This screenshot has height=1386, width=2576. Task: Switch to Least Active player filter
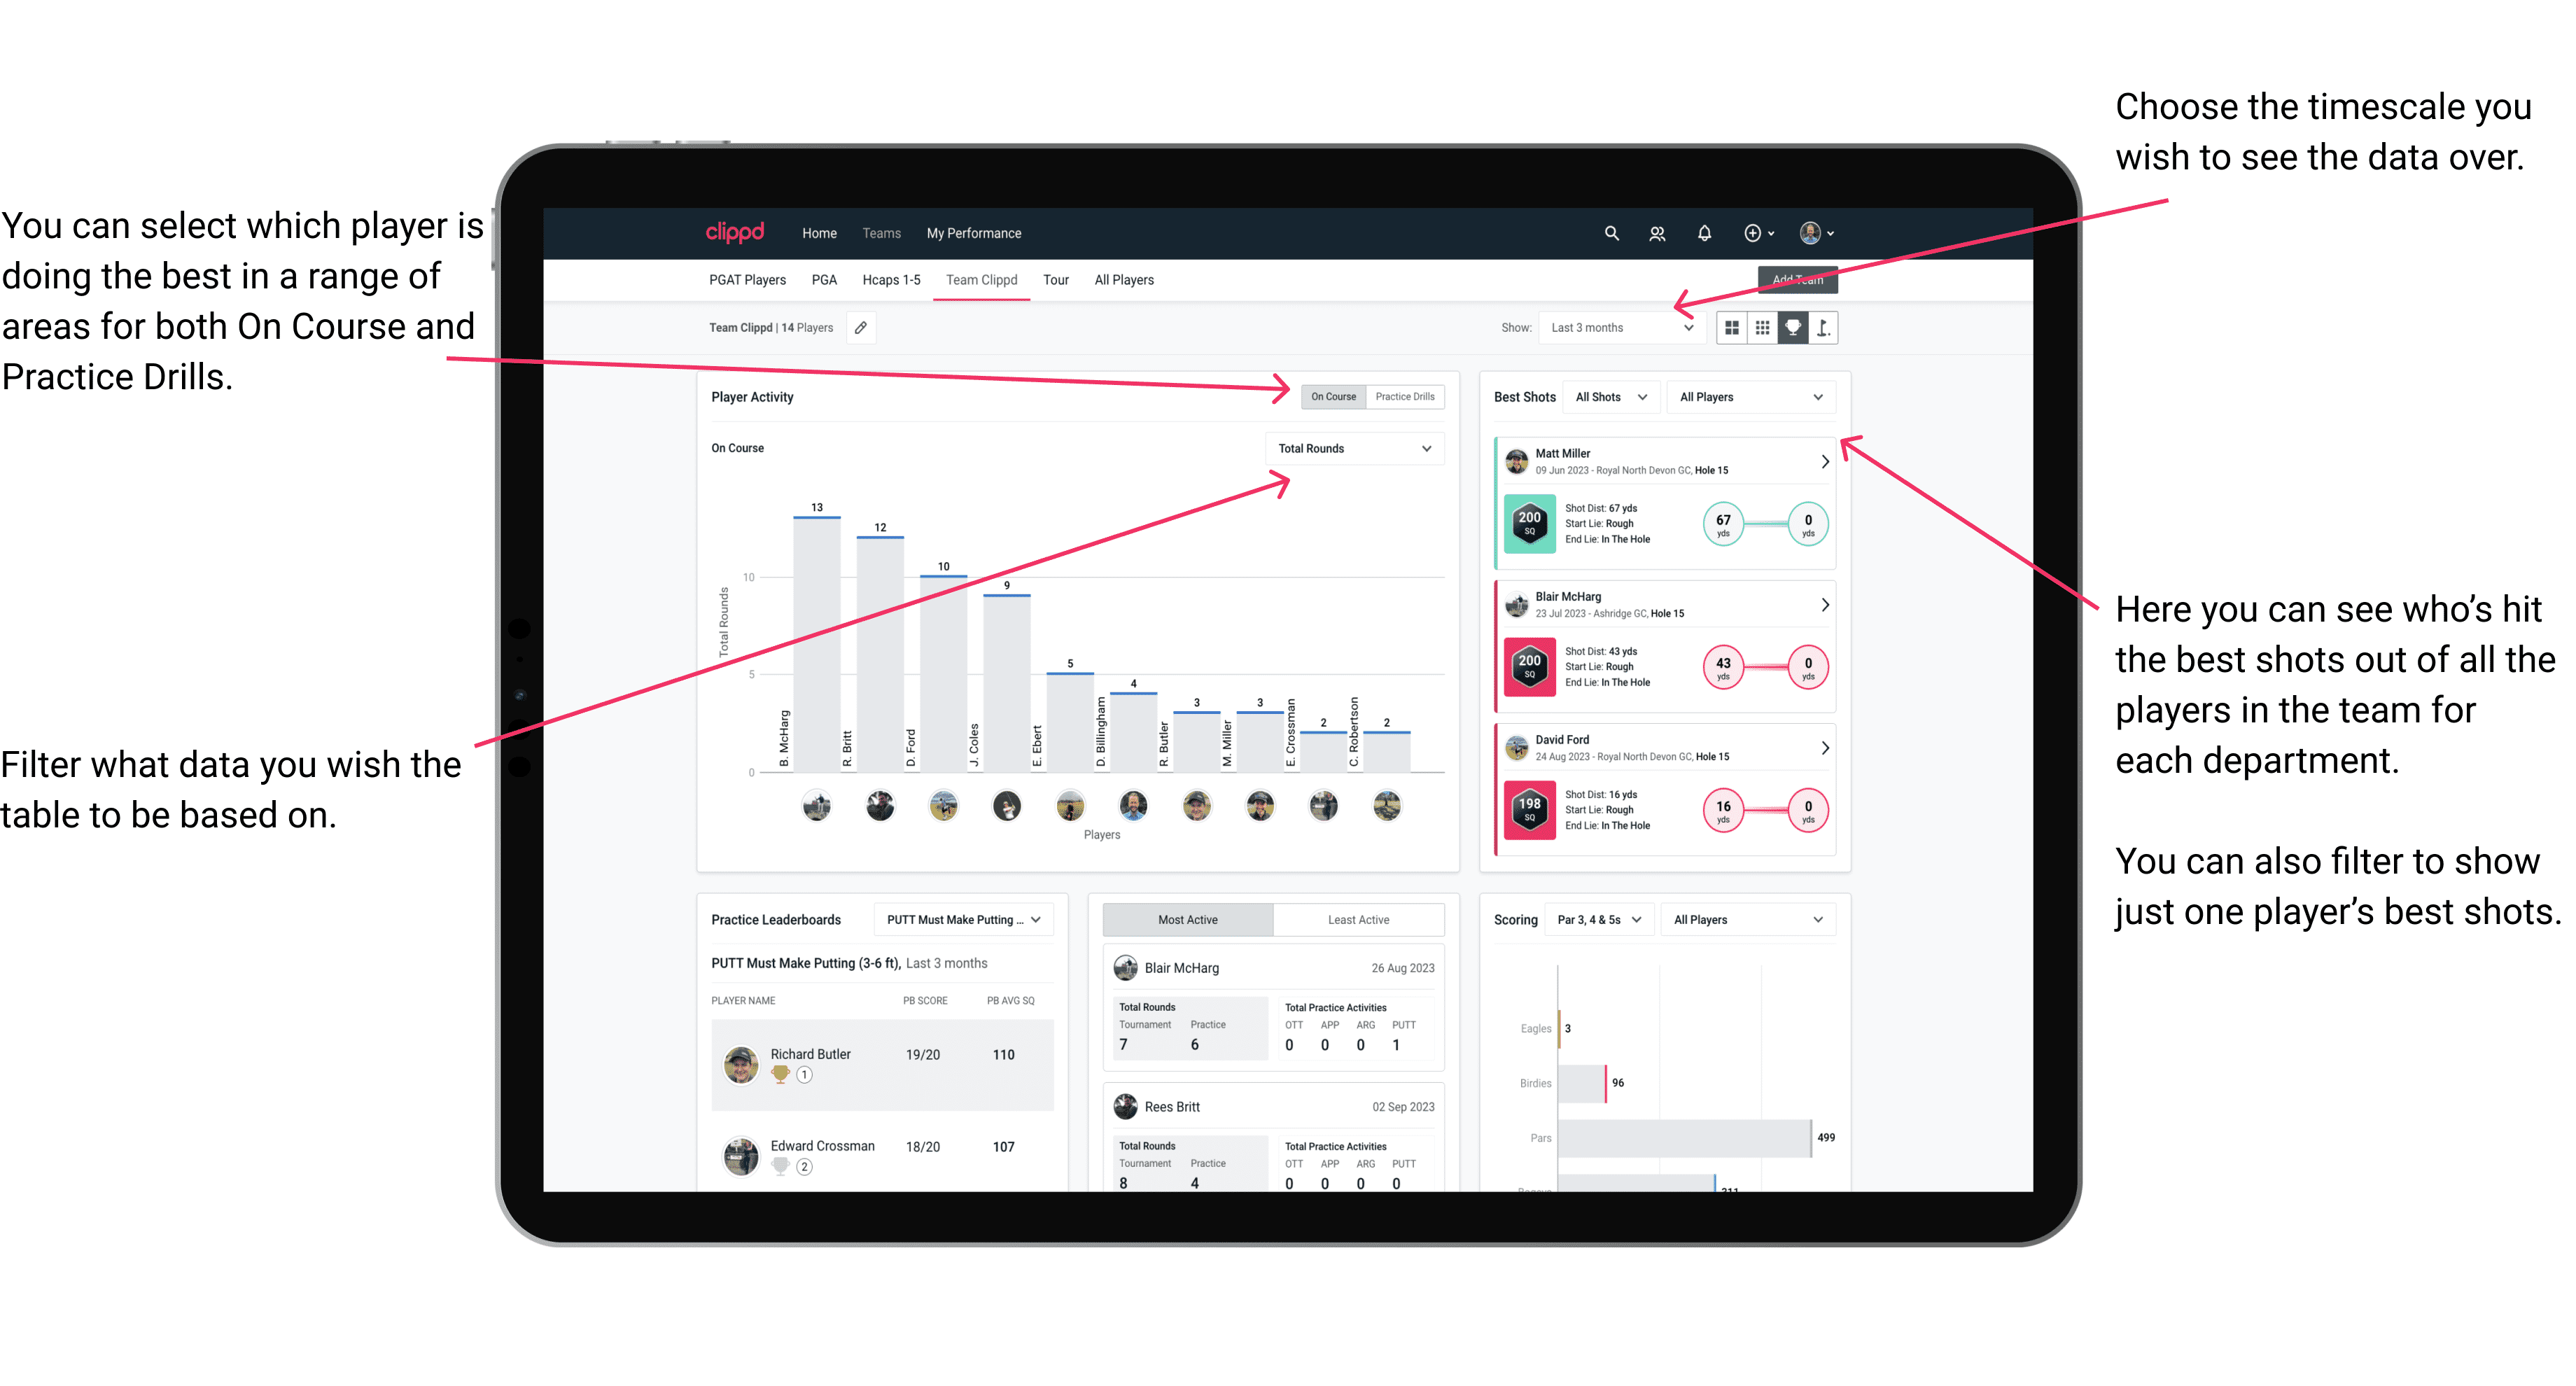pos(1356,922)
